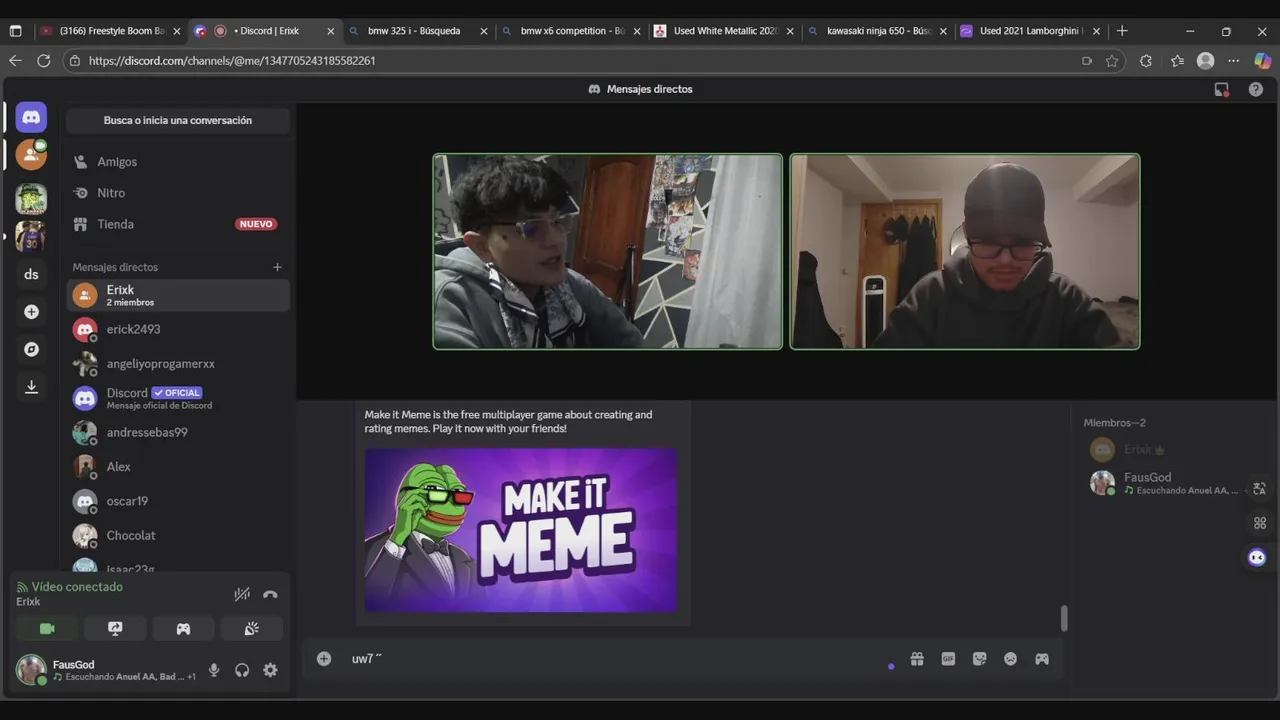Open the sticker picker
Image resolution: width=1280 pixels, height=720 pixels.
click(980, 659)
